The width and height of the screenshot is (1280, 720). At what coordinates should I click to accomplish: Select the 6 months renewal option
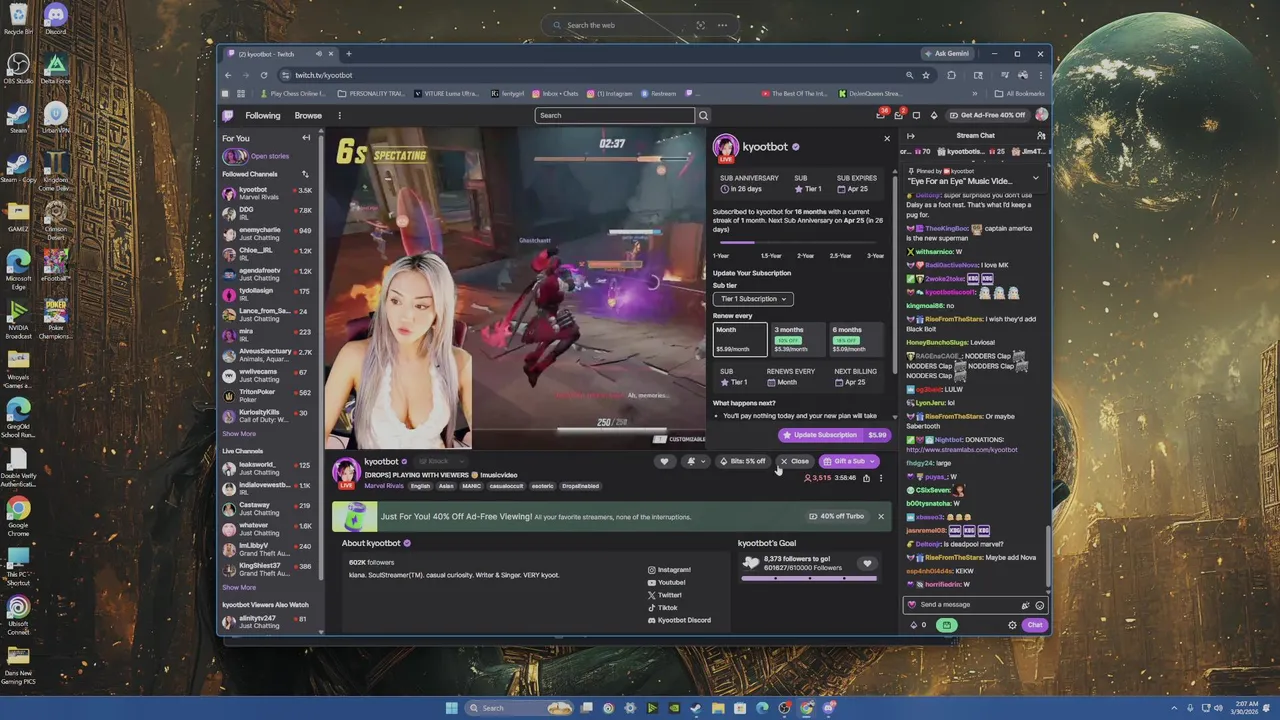[x=857, y=339]
